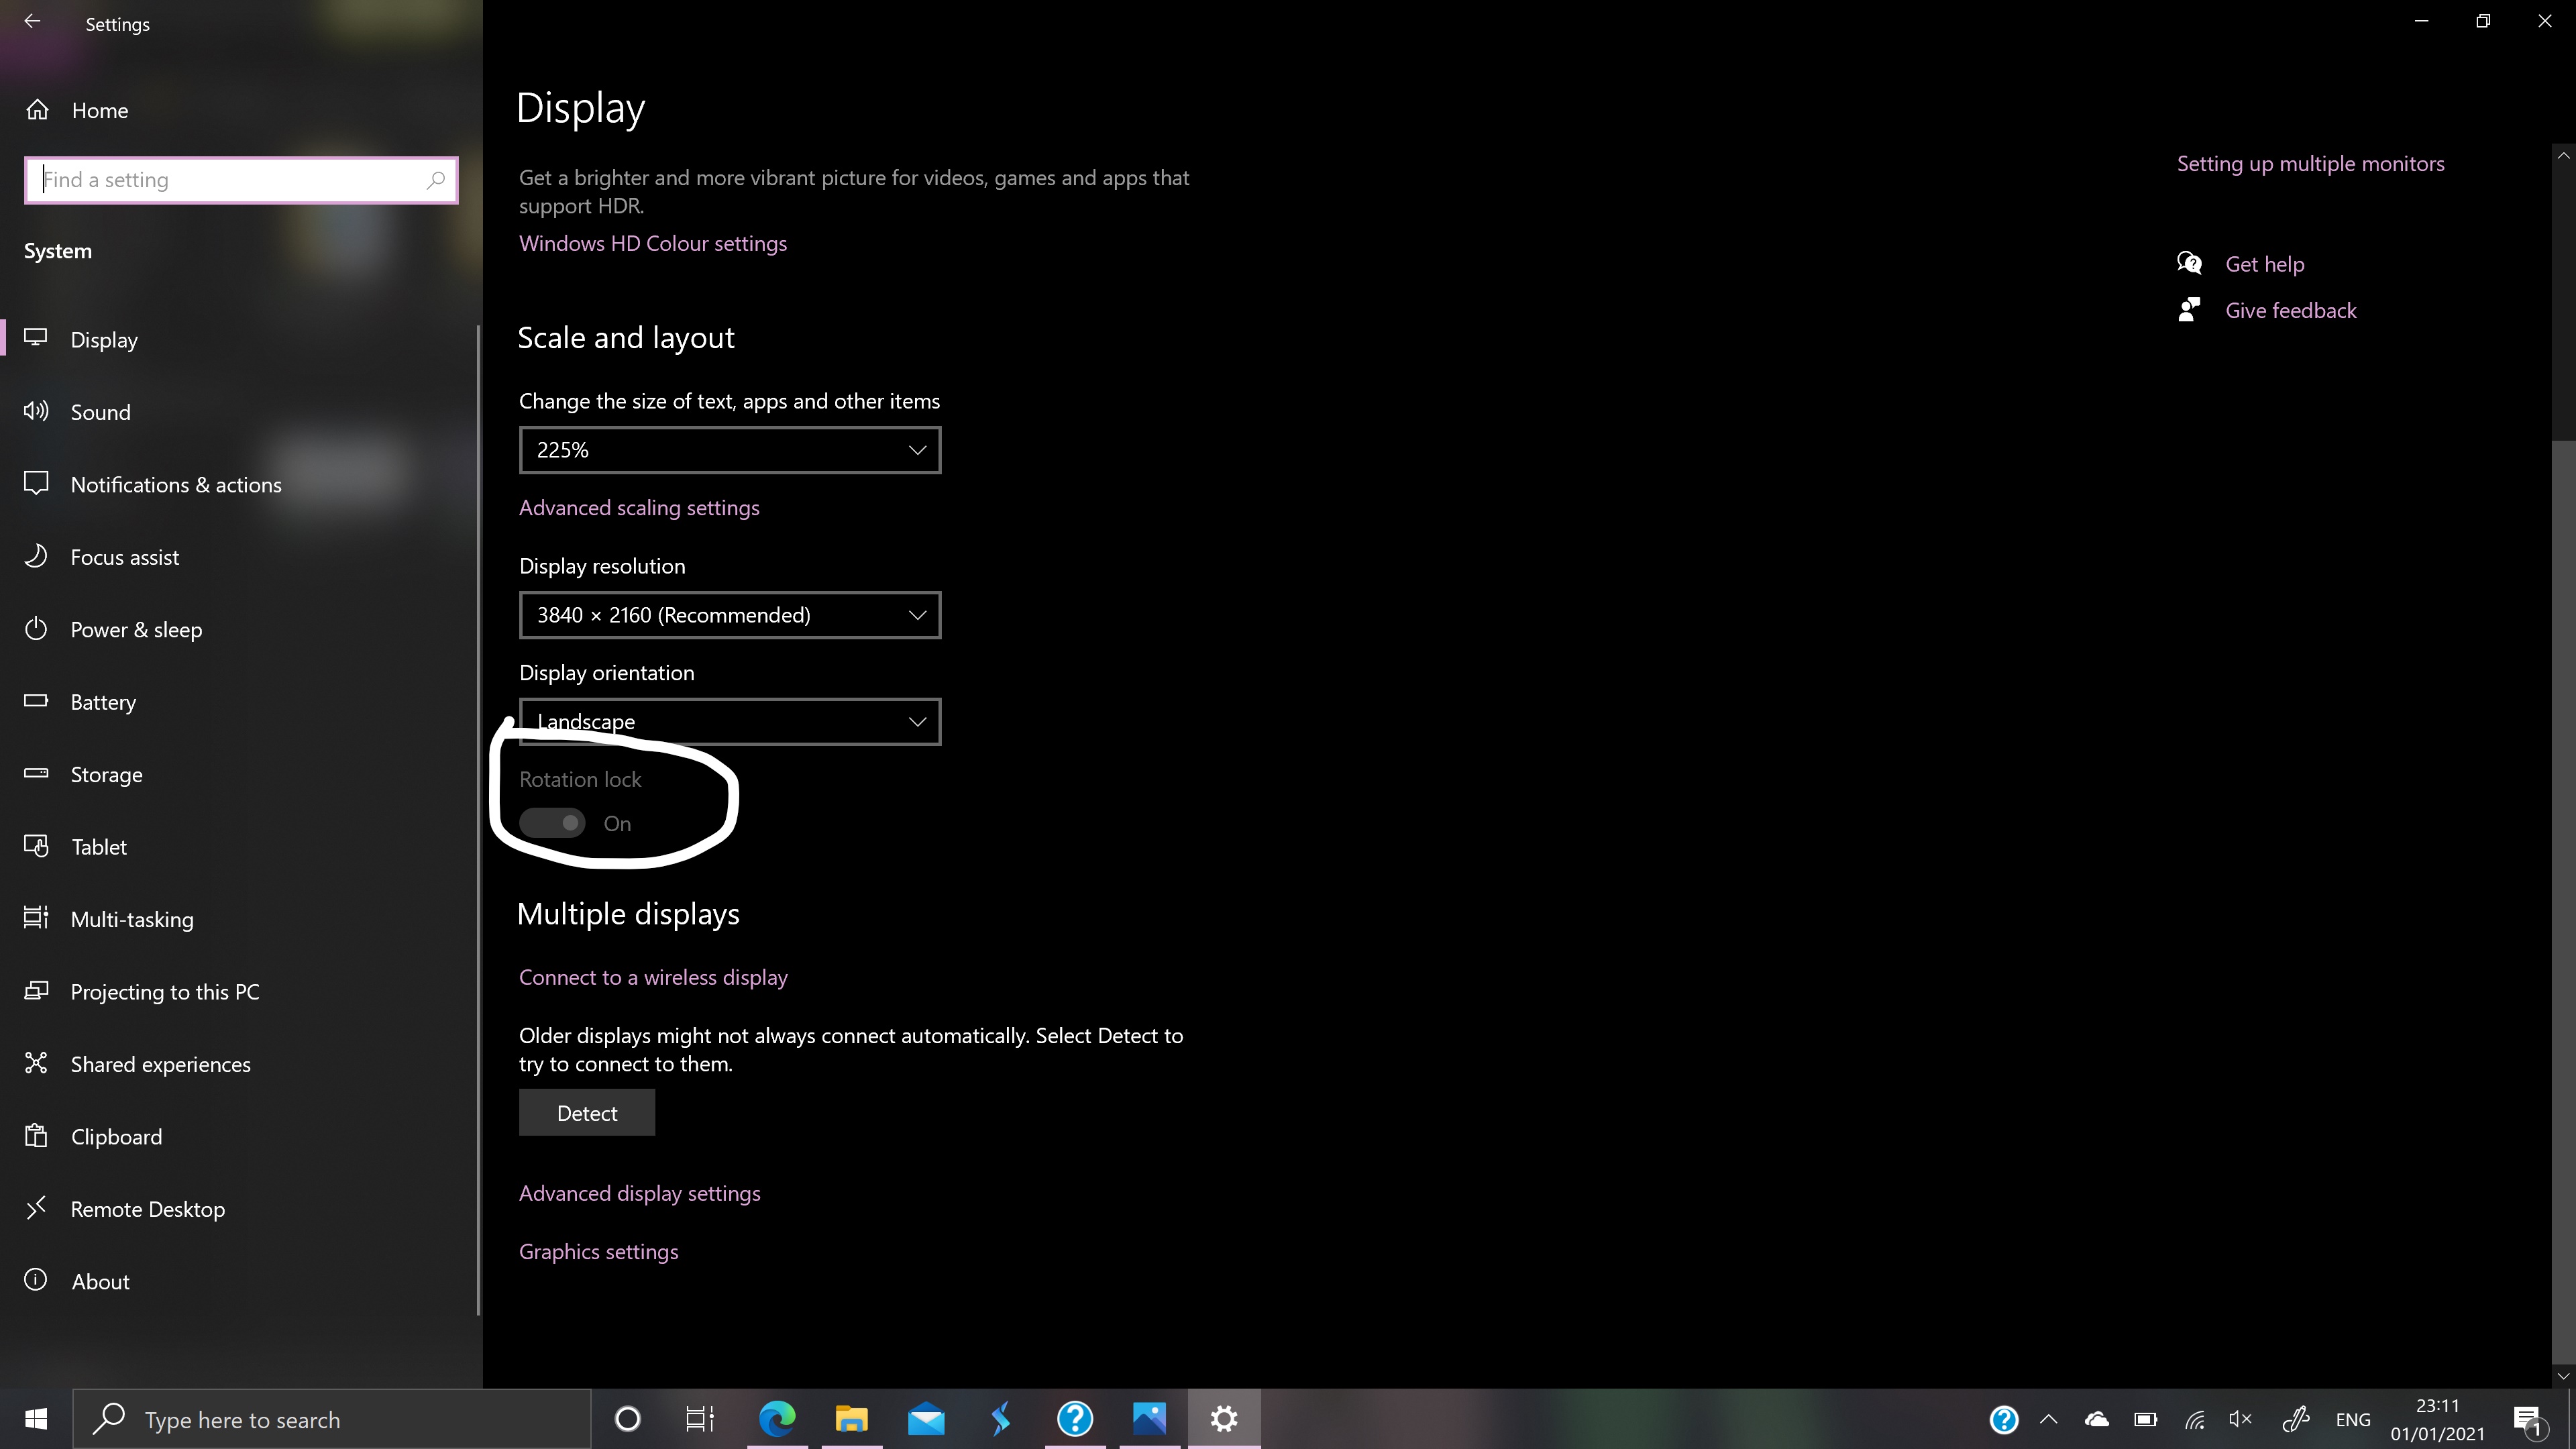Open the Advanced scaling settings link
The image size is (2576, 1449).
[639, 508]
